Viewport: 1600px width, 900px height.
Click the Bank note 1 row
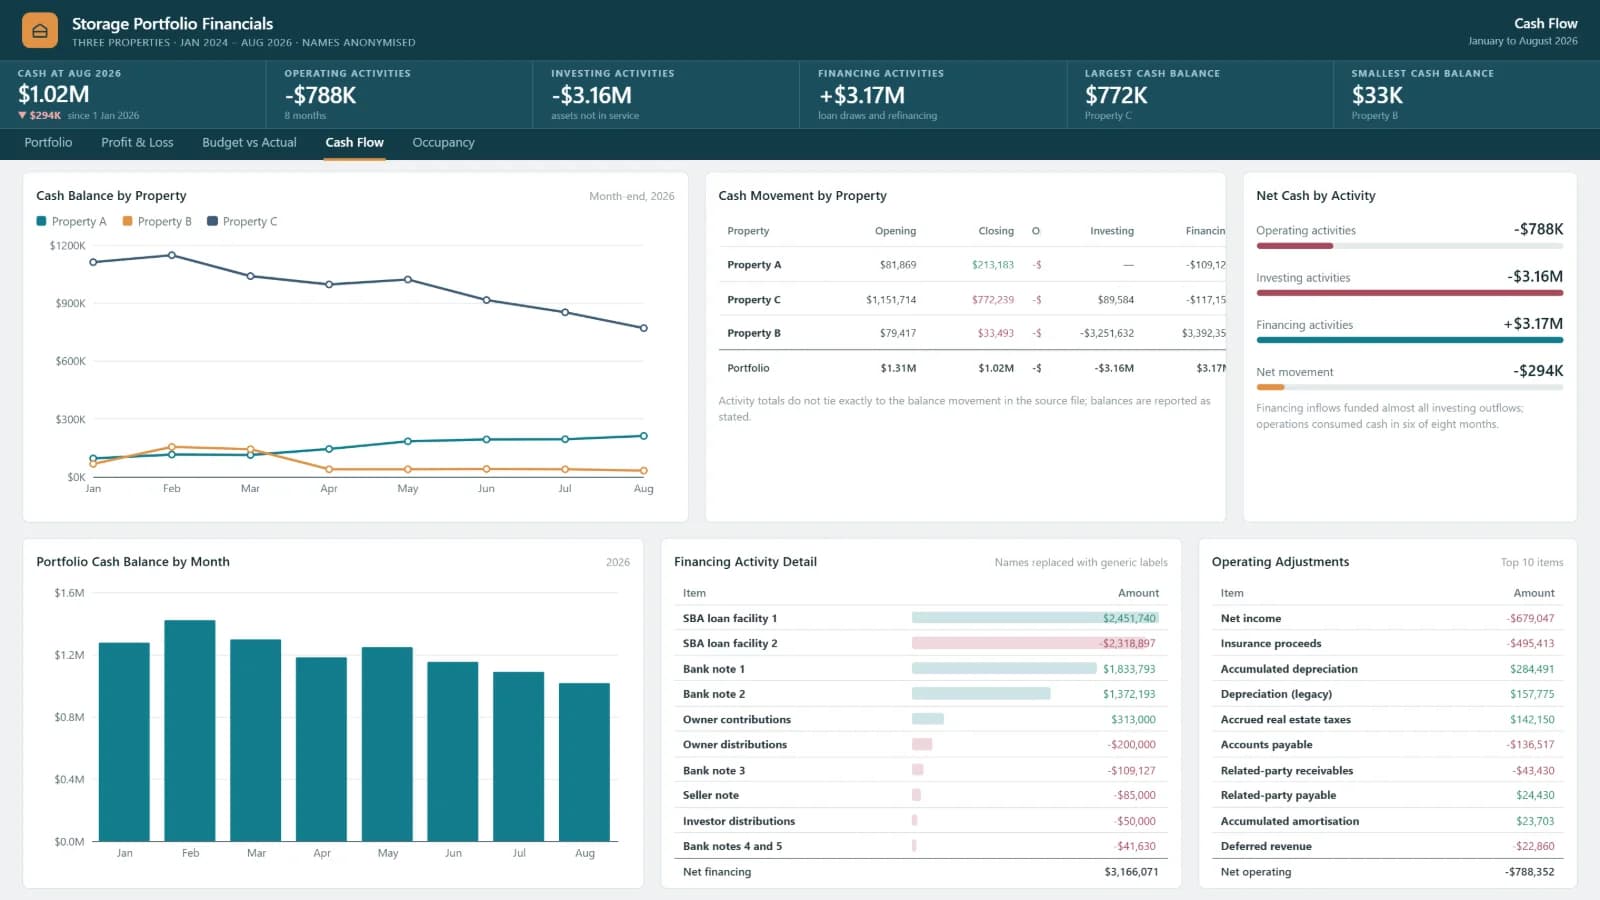921,669
